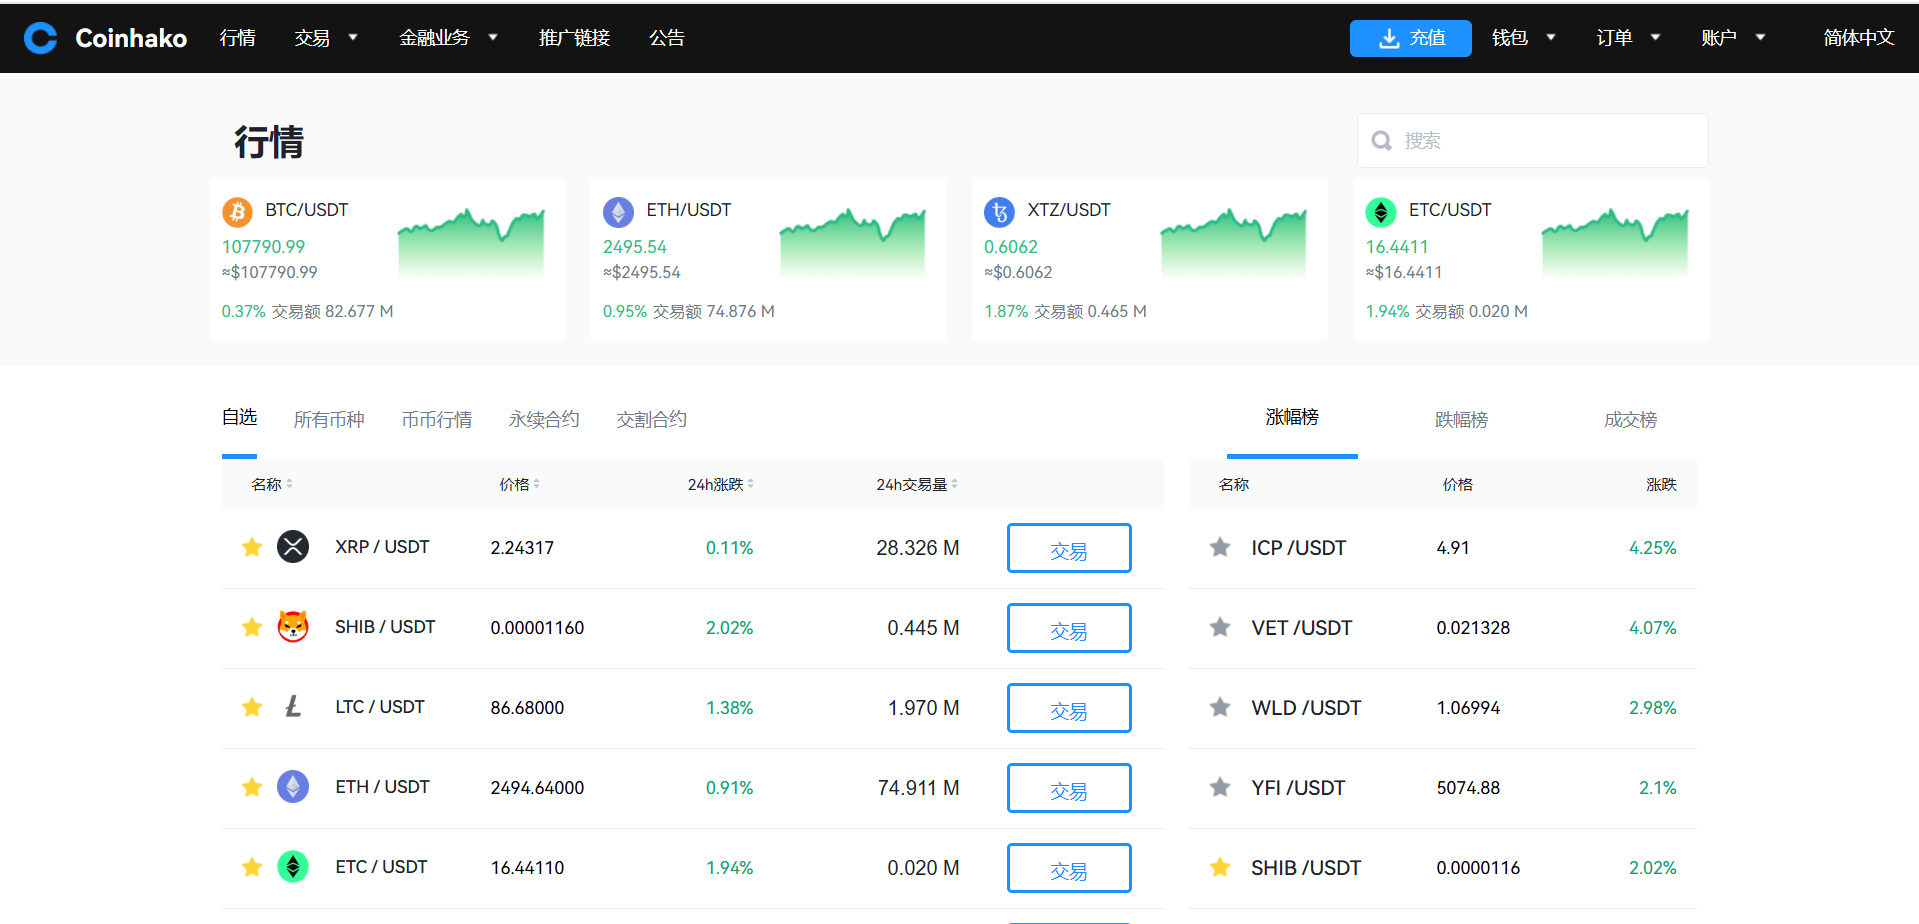This screenshot has height=924, width=1919.
Task: Click the XRP coin icon in watchlist
Action: [x=293, y=547]
